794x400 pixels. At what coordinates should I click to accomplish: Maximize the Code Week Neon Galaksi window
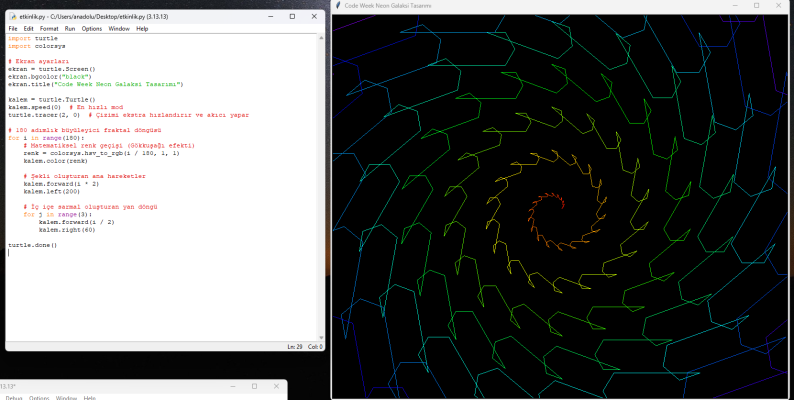[x=757, y=6]
